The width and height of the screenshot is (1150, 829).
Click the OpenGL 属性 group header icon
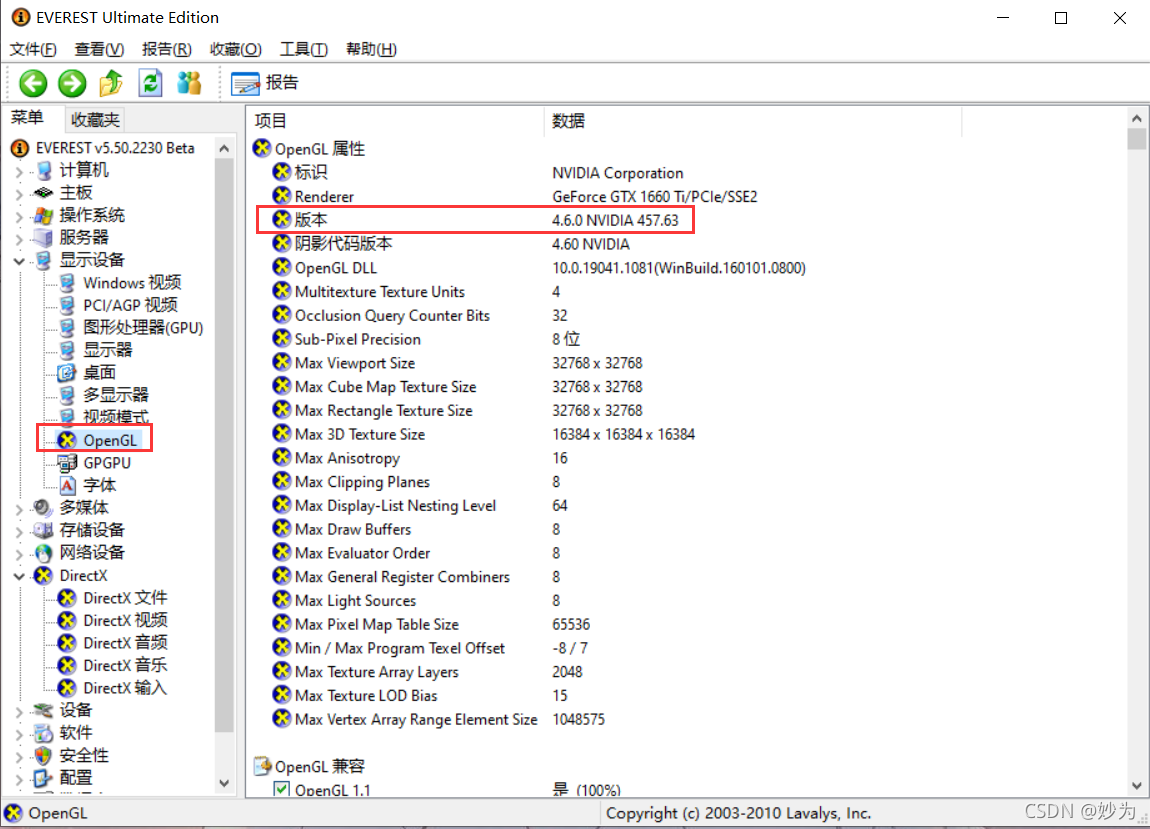click(262, 148)
